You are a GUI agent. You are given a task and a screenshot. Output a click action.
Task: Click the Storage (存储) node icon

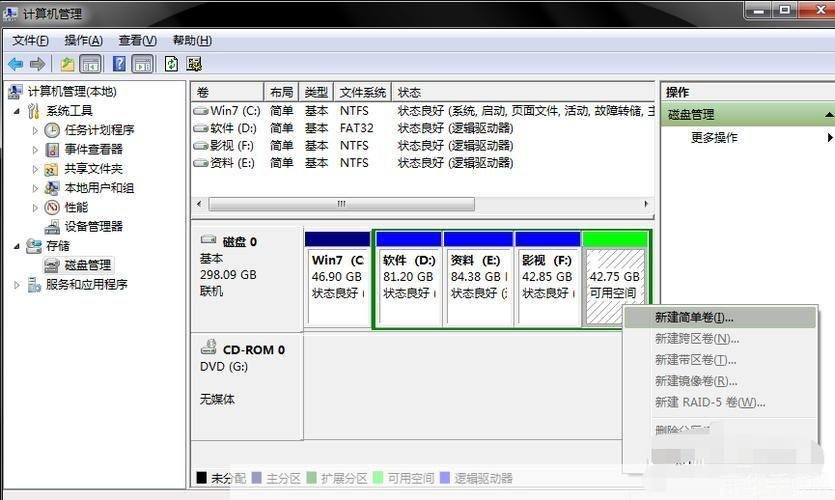point(34,246)
